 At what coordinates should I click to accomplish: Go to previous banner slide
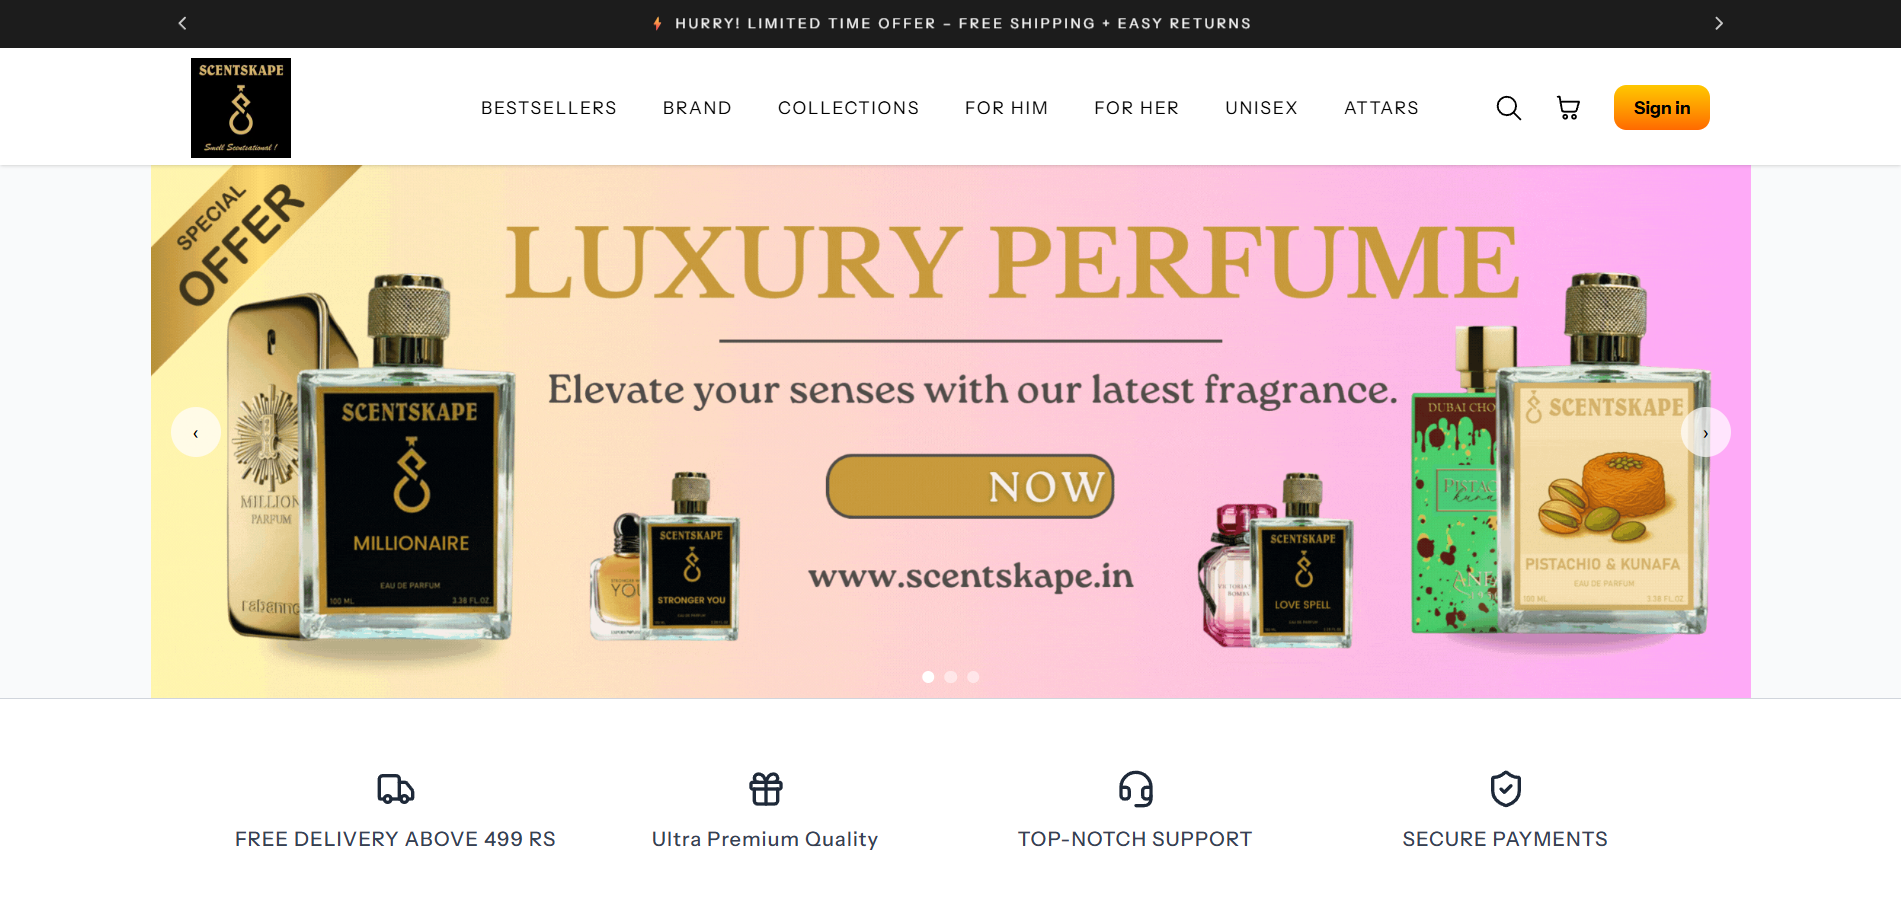point(196,432)
